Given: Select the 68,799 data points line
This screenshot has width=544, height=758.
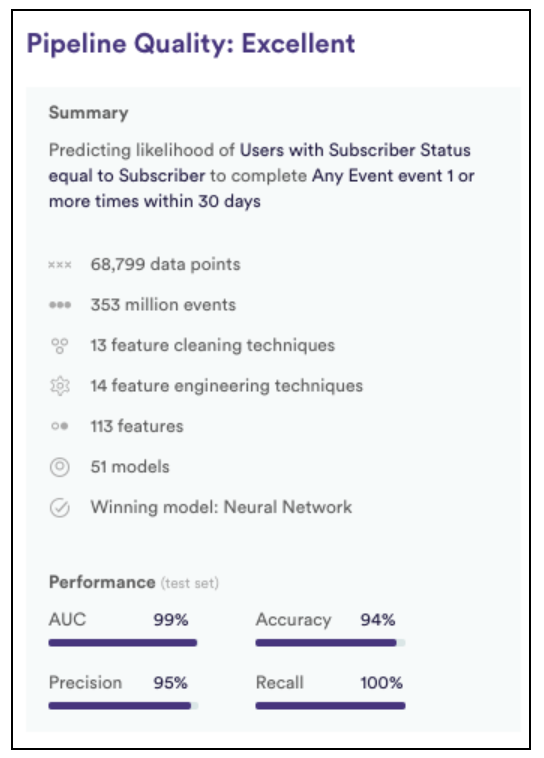Looking at the screenshot, I should 165,264.
